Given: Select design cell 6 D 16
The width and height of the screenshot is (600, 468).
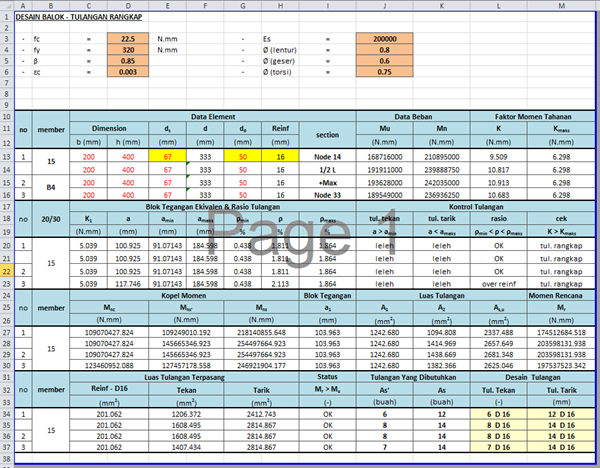Looking at the screenshot, I should coord(499,414).
